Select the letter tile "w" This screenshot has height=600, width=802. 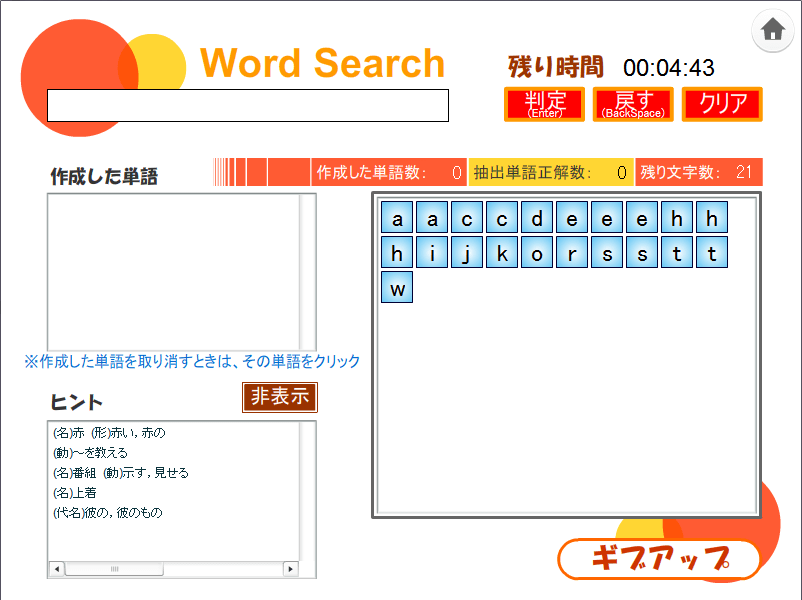(397, 287)
